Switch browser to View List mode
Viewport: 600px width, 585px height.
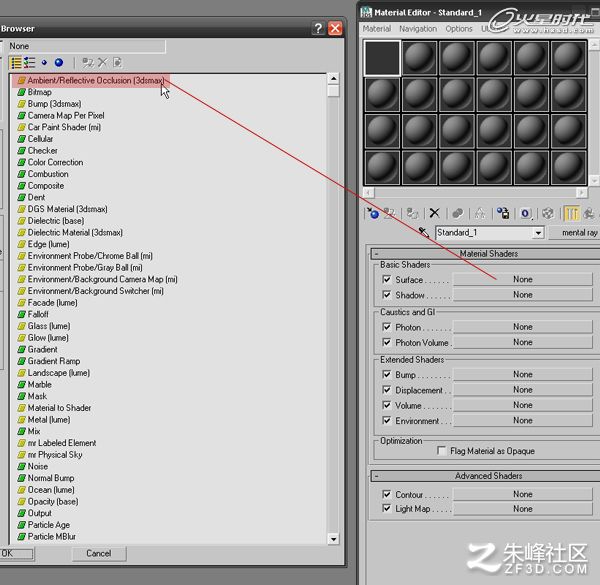[16, 62]
